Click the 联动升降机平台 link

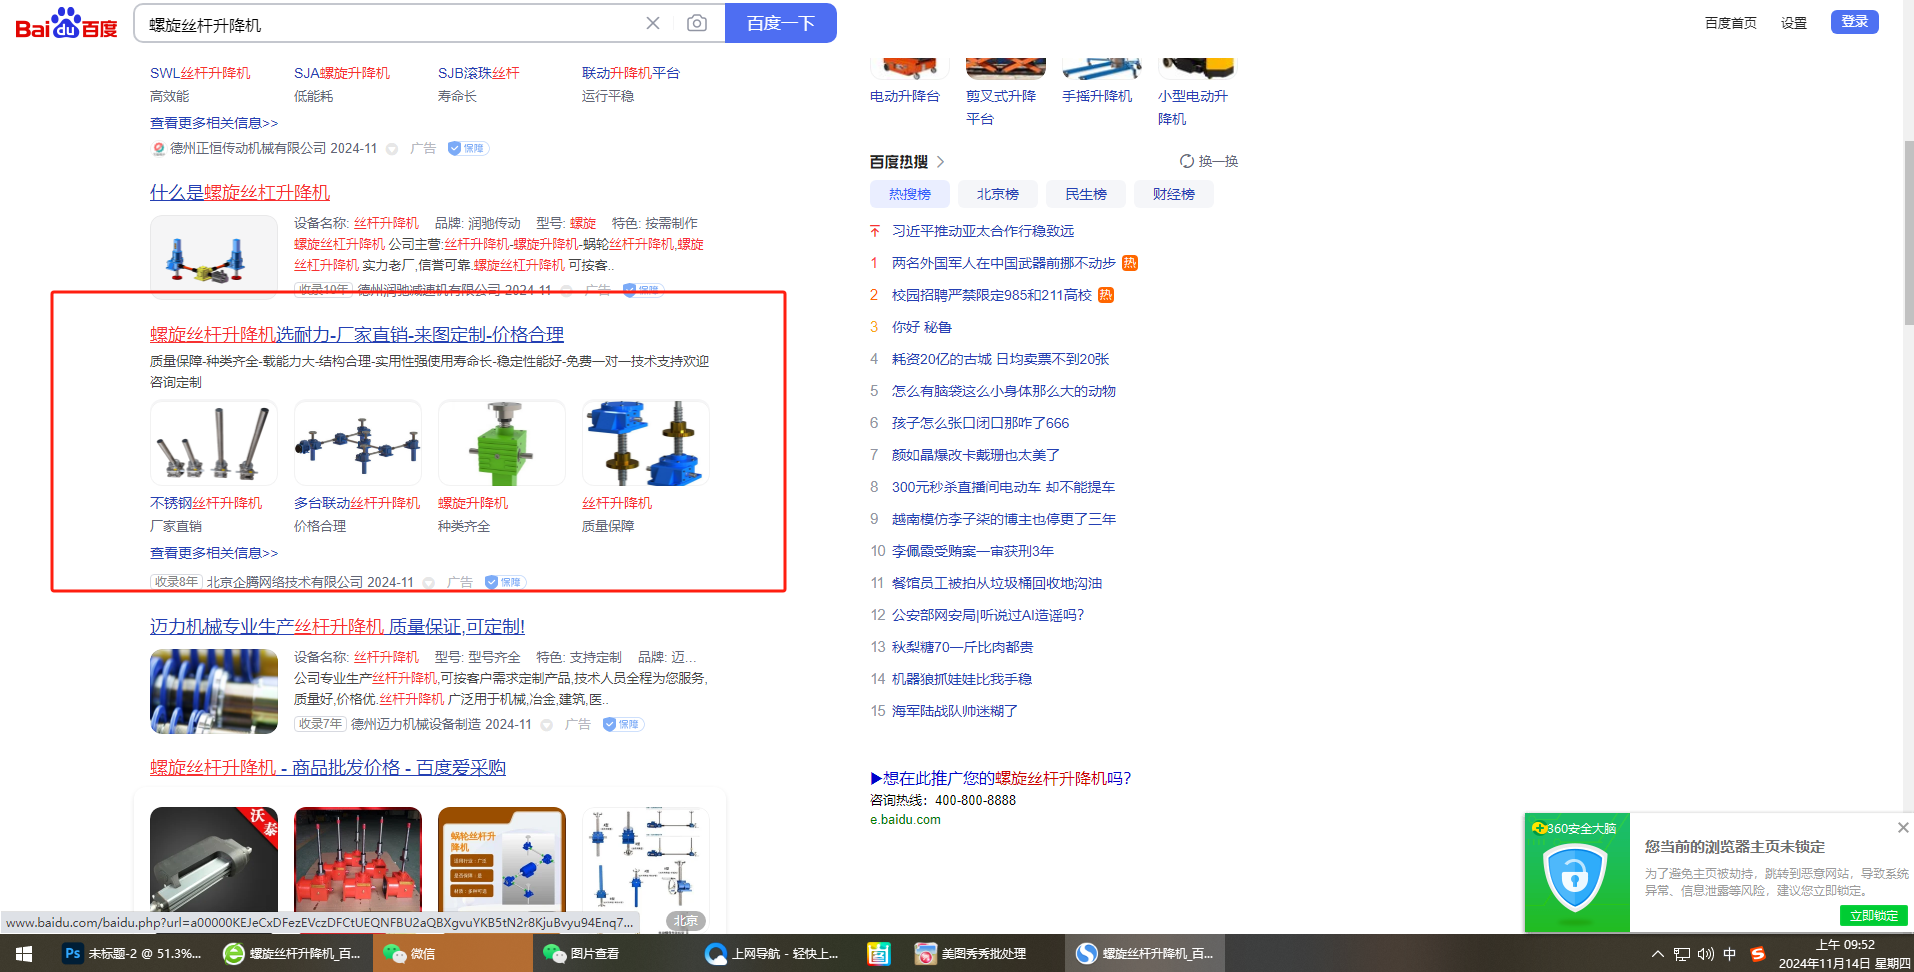point(631,73)
